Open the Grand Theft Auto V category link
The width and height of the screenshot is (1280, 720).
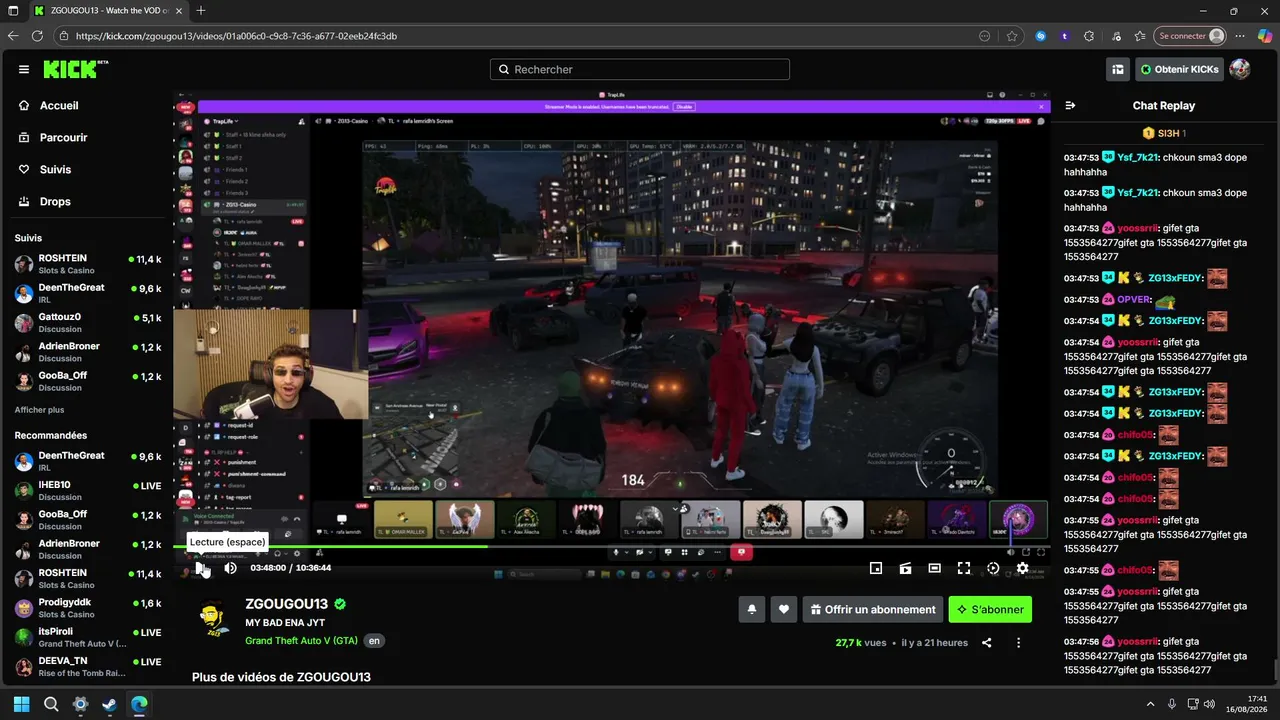coord(301,640)
